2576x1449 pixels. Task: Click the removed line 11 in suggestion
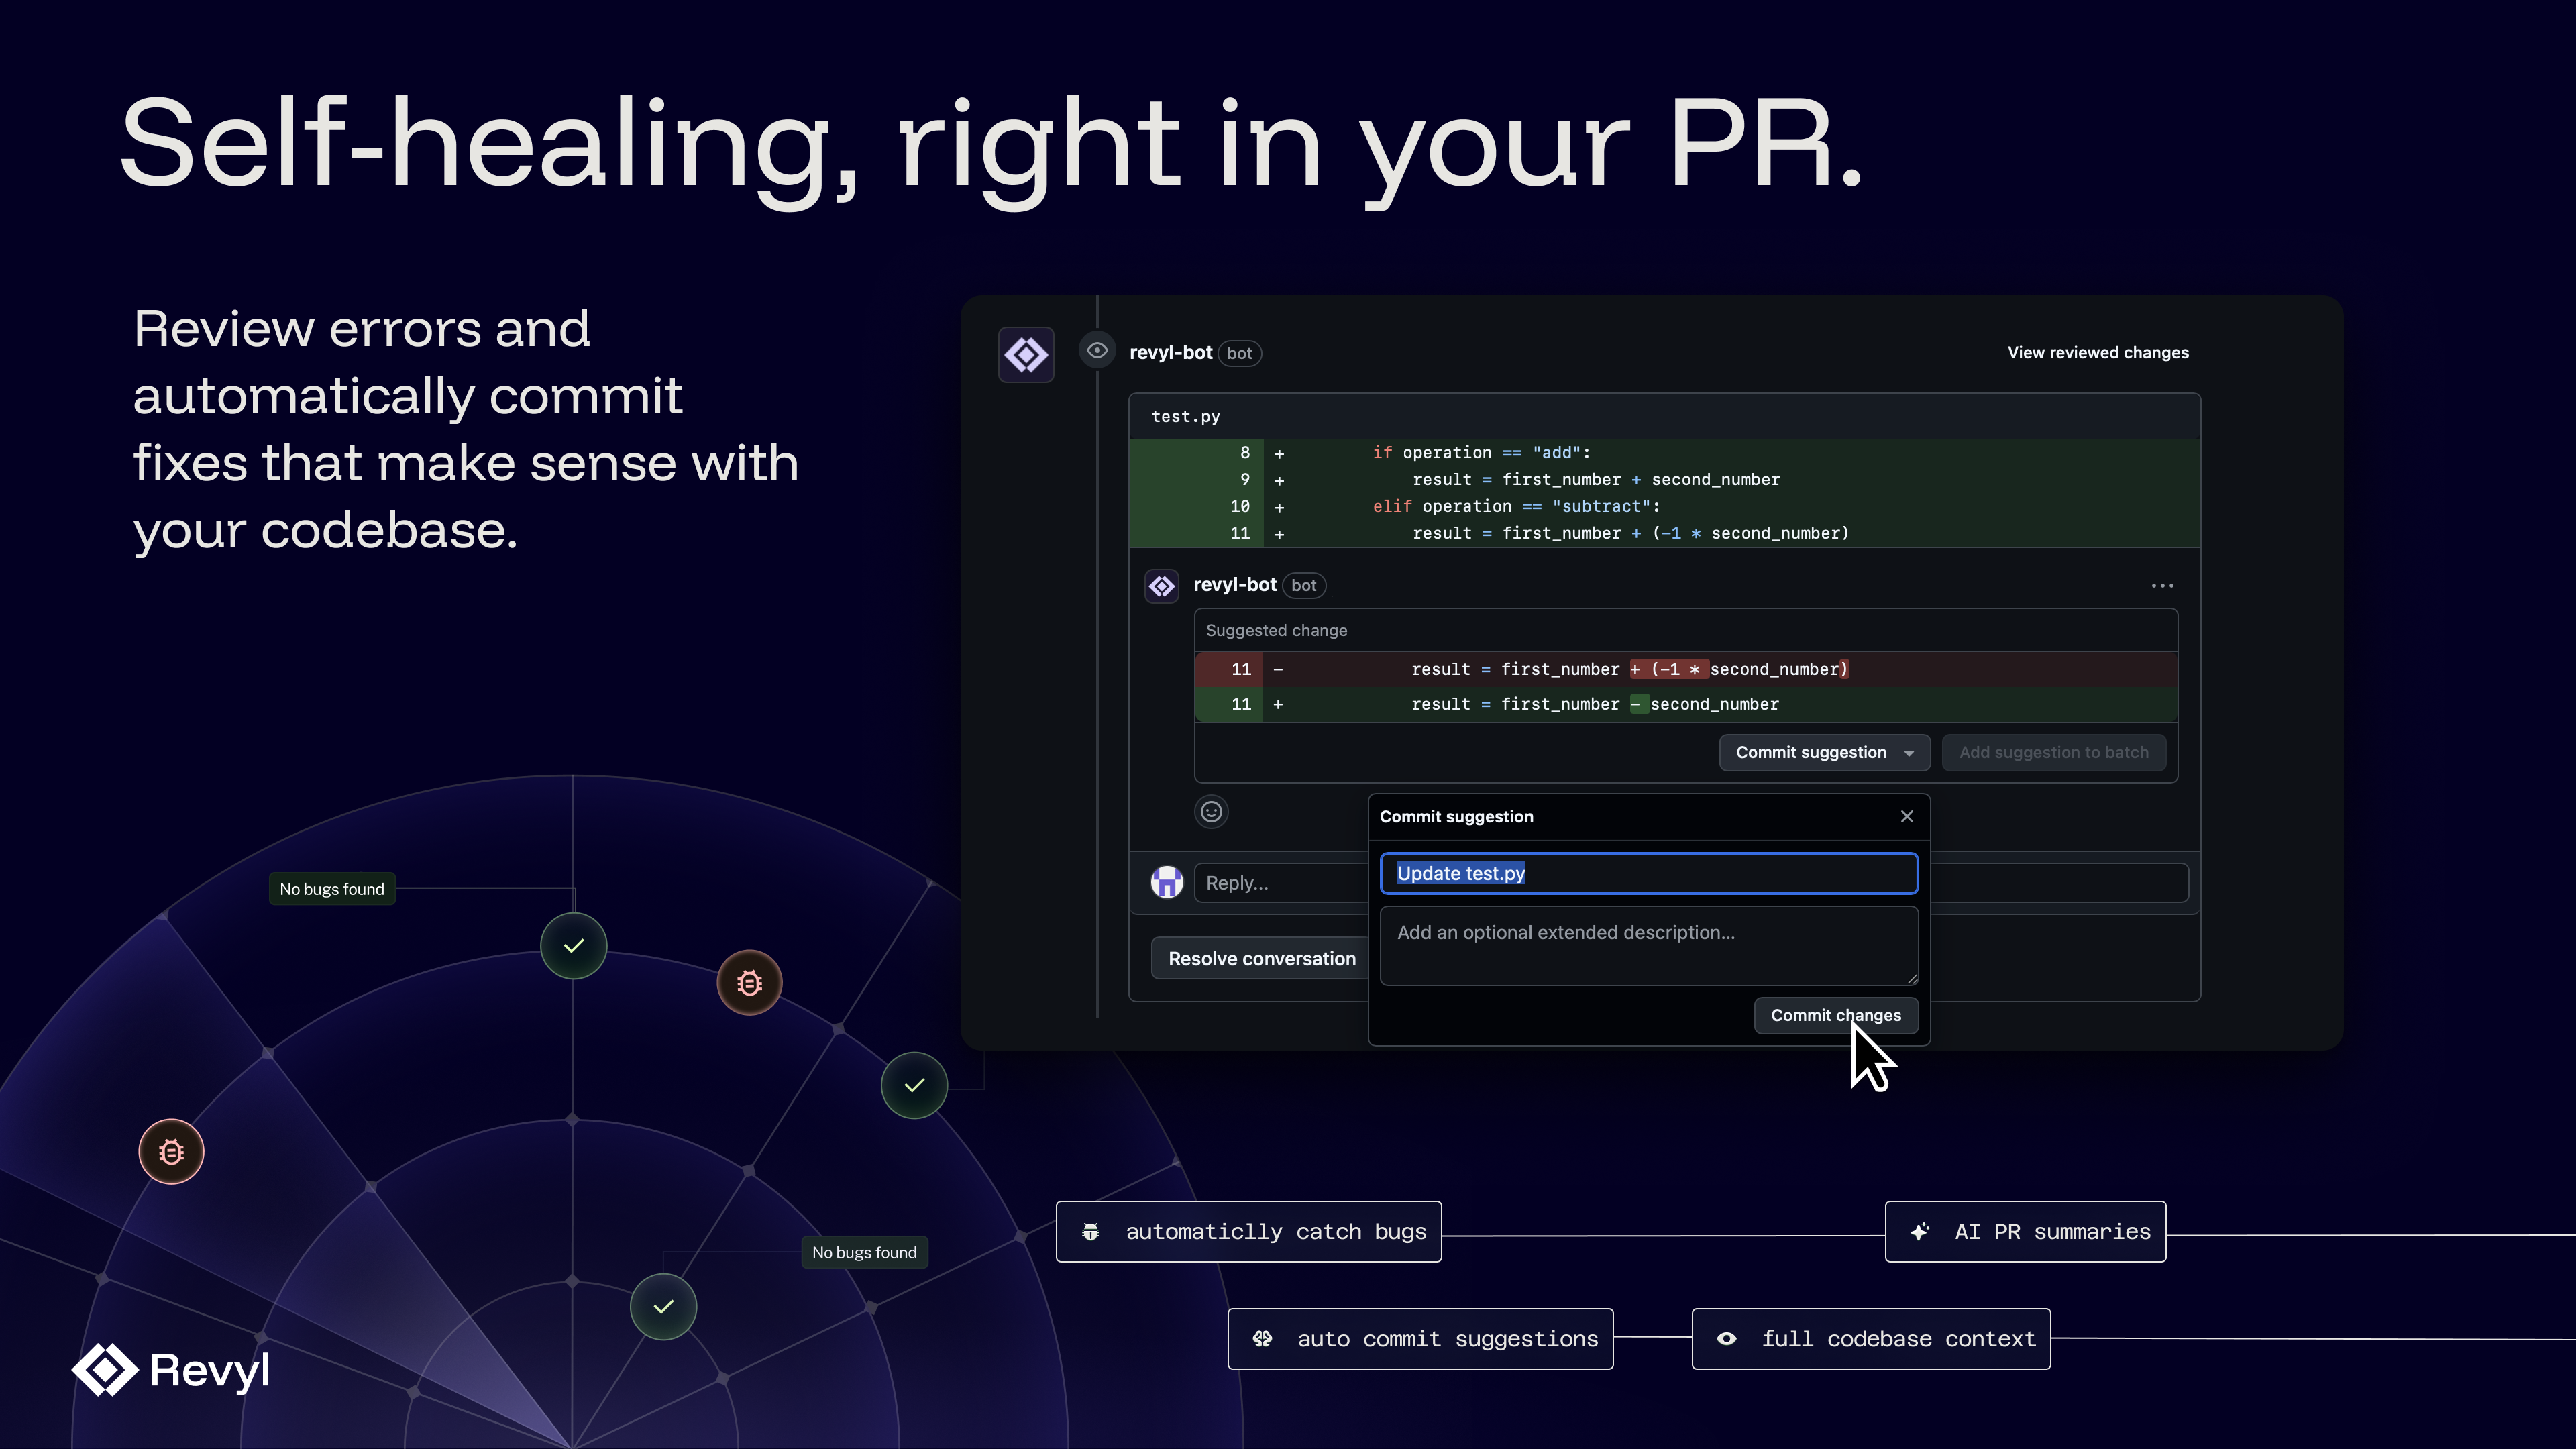click(1685, 669)
